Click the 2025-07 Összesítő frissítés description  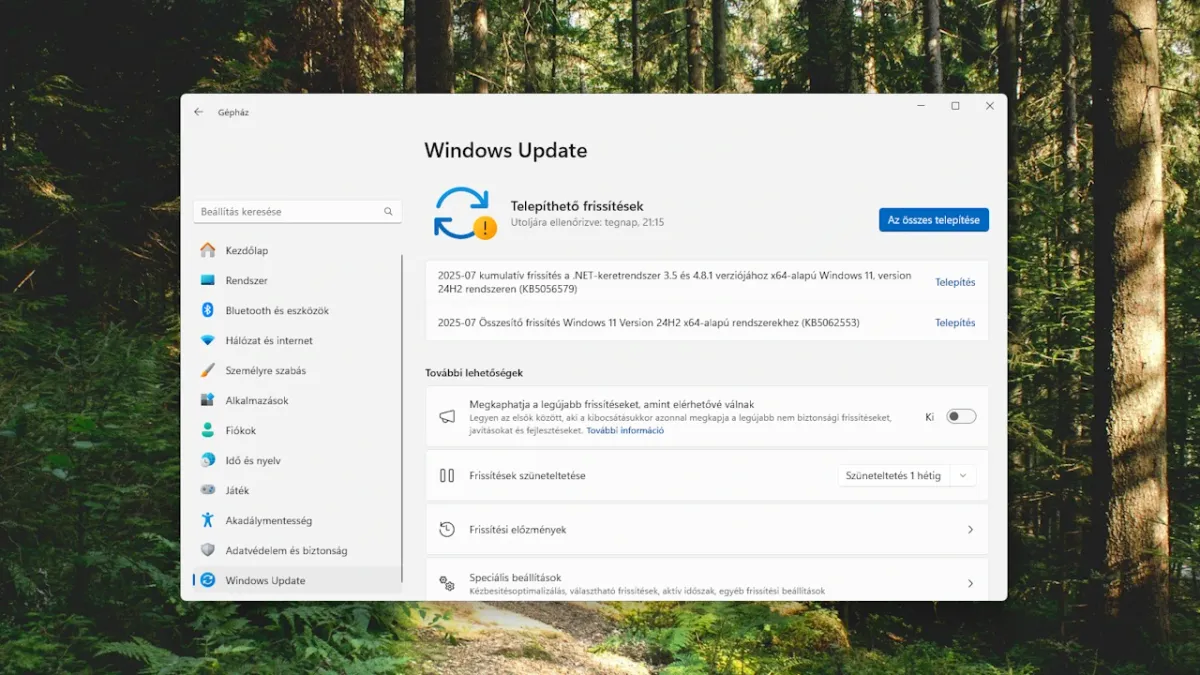(x=648, y=322)
